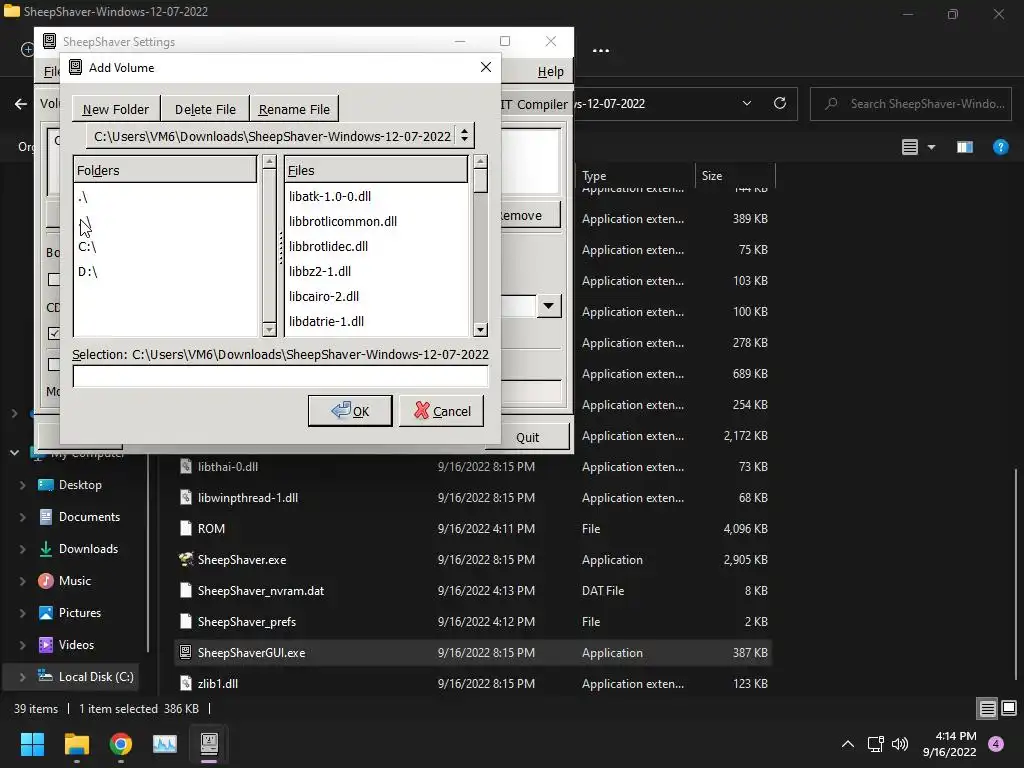Select libdatrie-1.dll in Files list
The image size is (1024, 768).
tap(327, 321)
